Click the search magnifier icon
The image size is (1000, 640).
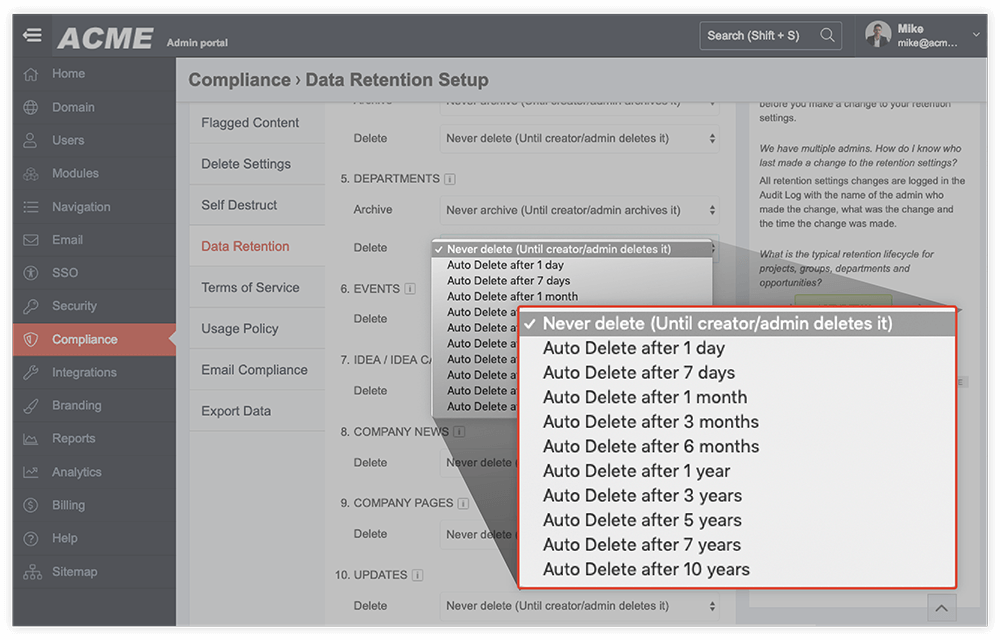827,34
